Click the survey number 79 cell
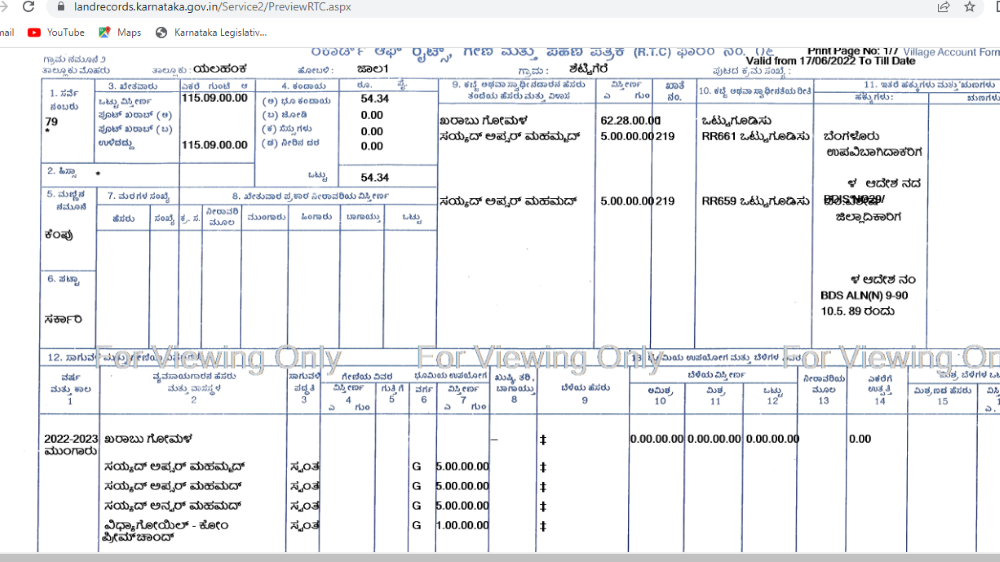 click(x=52, y=123)
